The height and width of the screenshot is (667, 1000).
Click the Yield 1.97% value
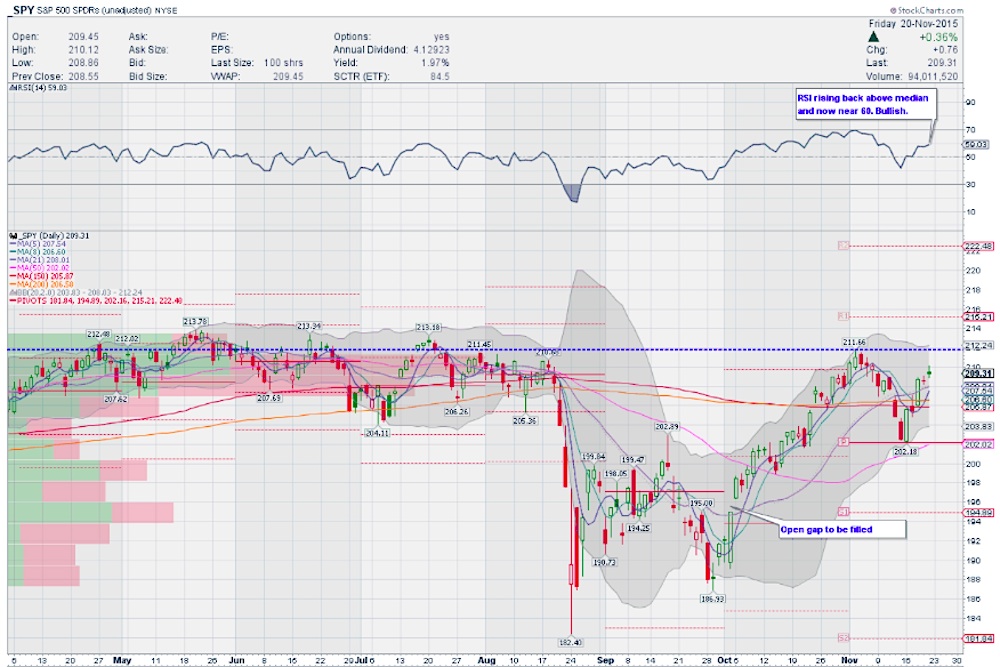436,63
